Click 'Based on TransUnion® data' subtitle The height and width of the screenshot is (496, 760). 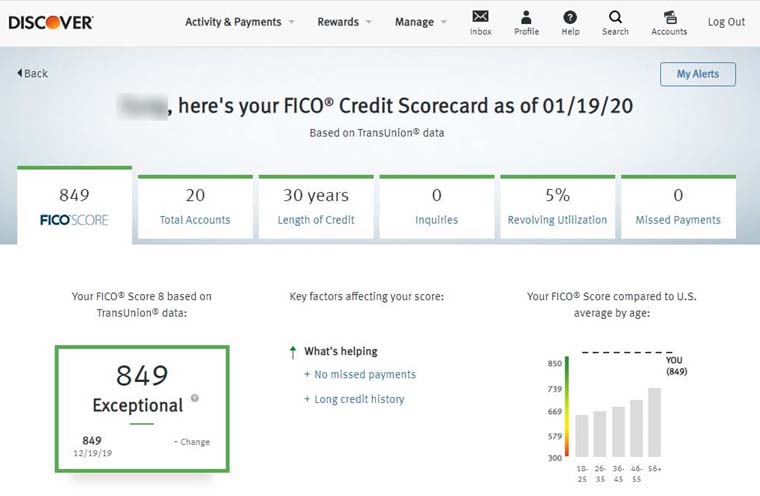click(x=377, y=133)
